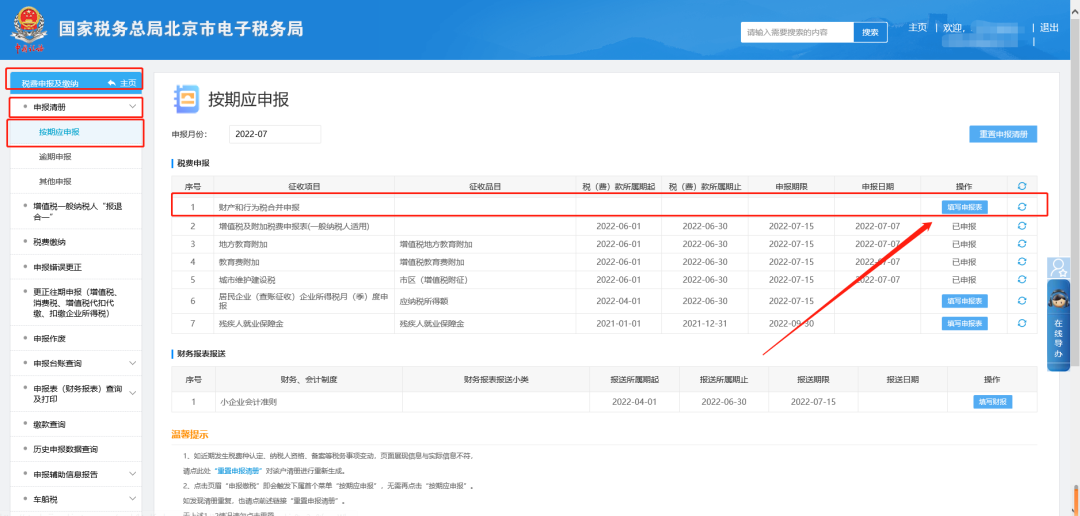
Task: Select 逾期申报 in the sidebar
Action: 56,157
